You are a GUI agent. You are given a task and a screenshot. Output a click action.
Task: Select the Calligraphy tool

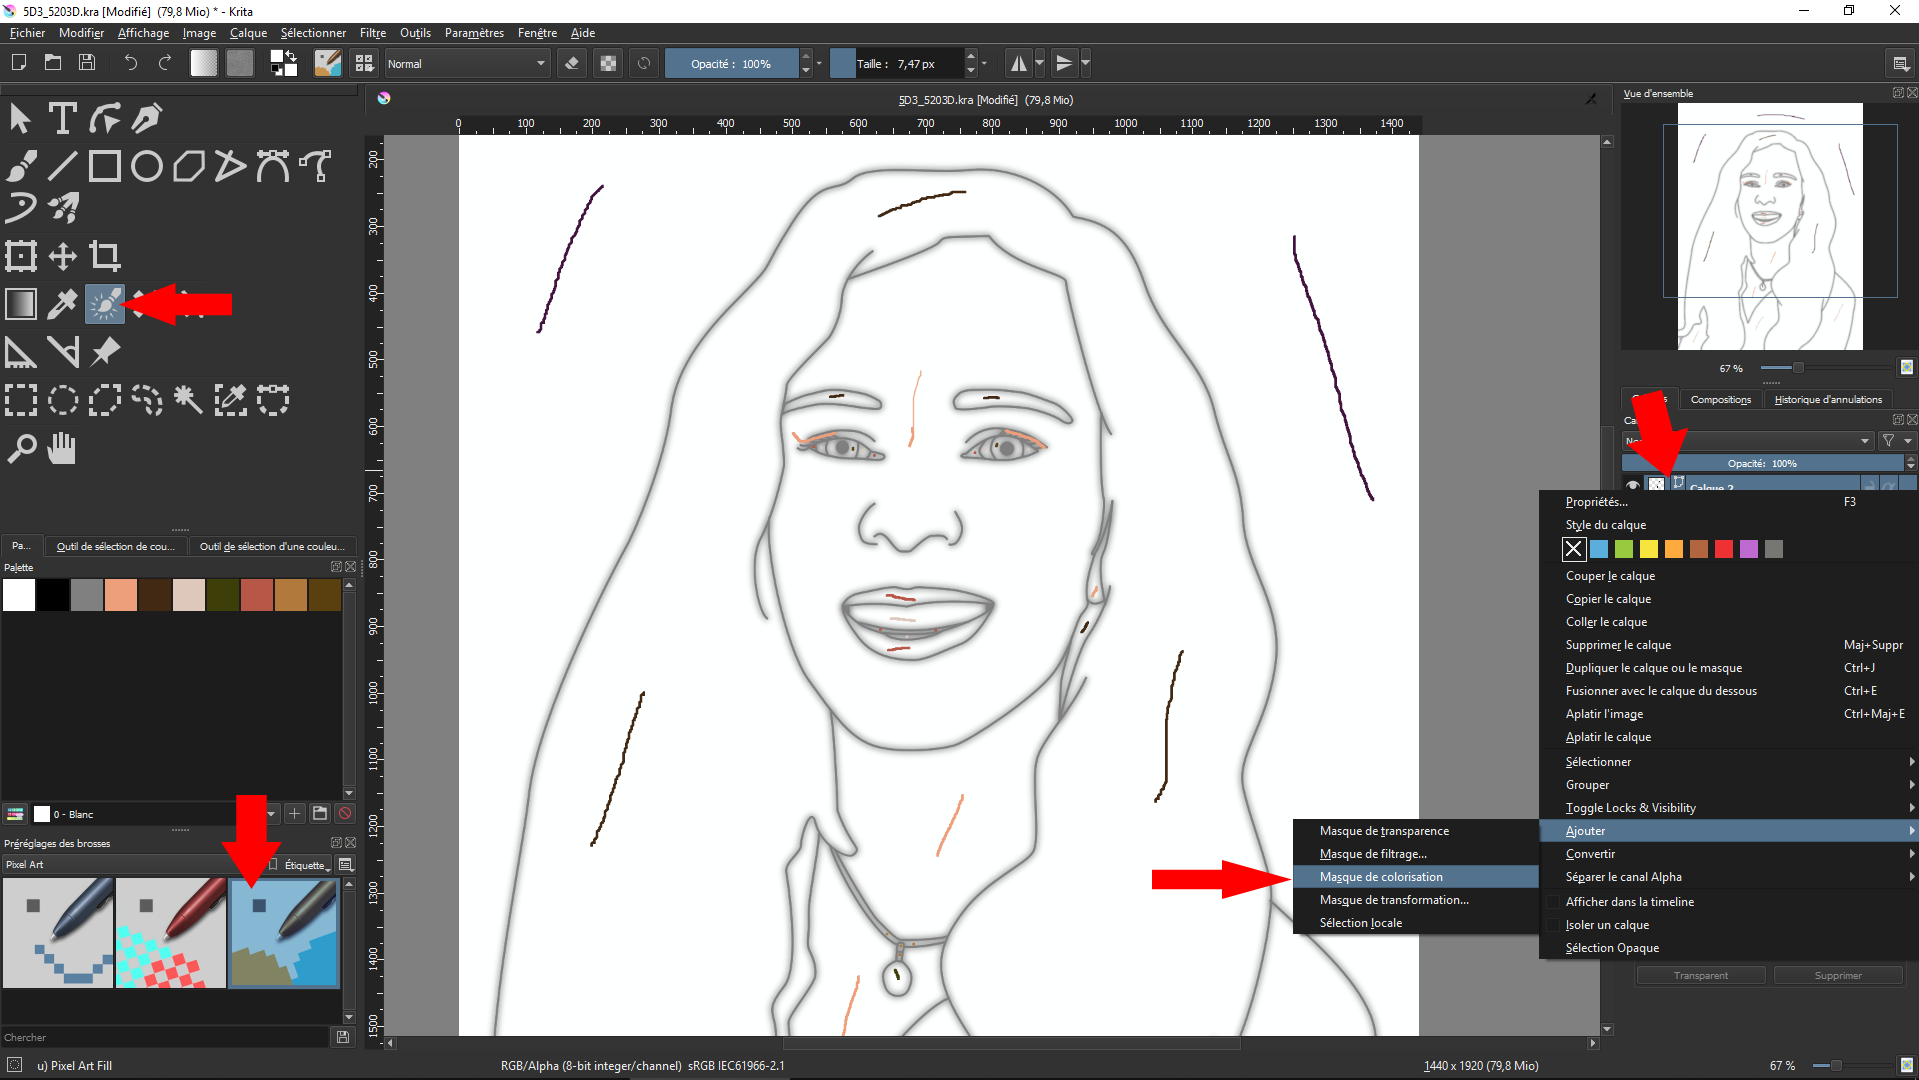pyautogui.click(x=147, y=118)
